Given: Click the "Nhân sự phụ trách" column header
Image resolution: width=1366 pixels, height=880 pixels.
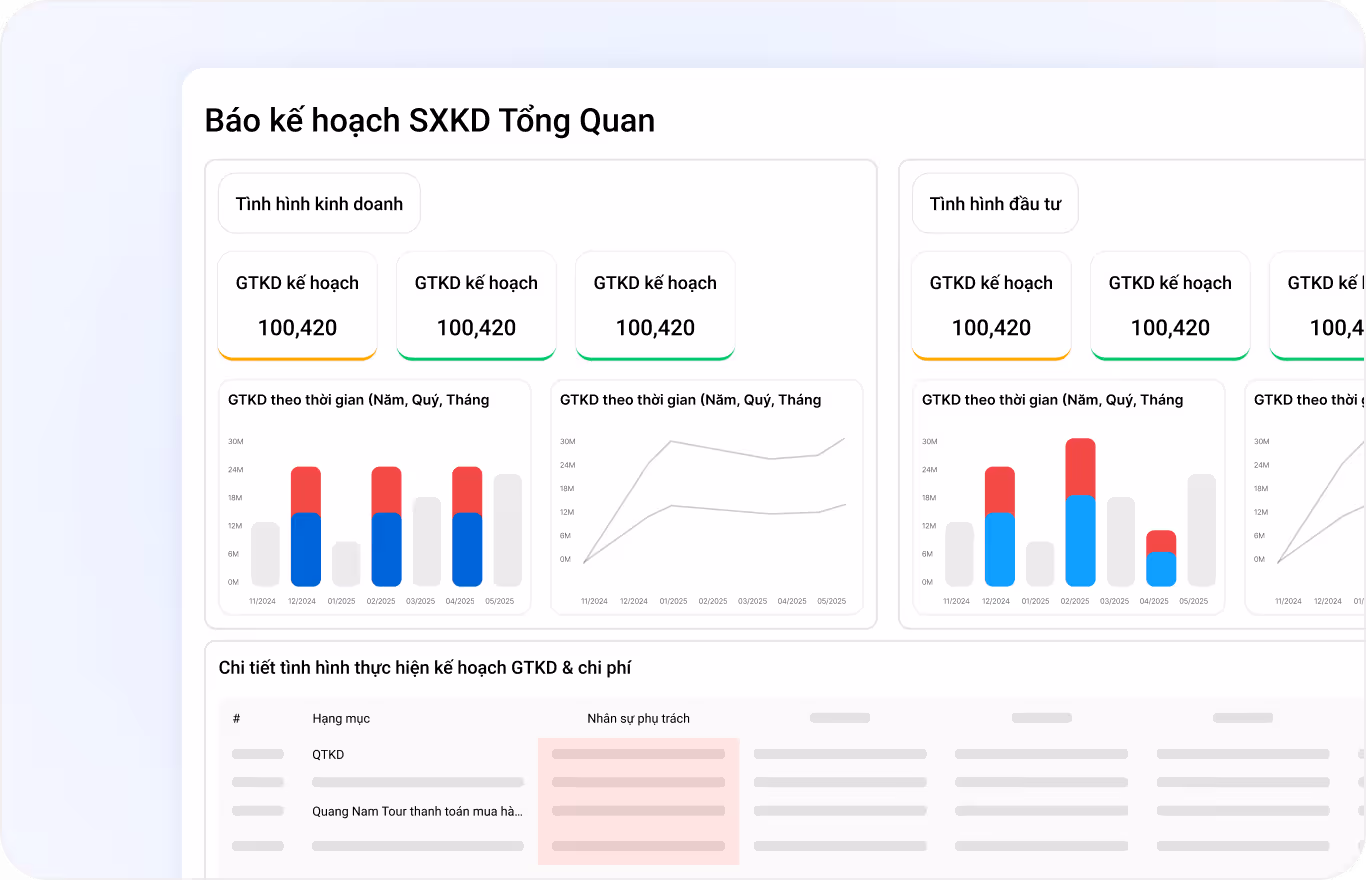Looking at the screenshot, I should (638, 718).
